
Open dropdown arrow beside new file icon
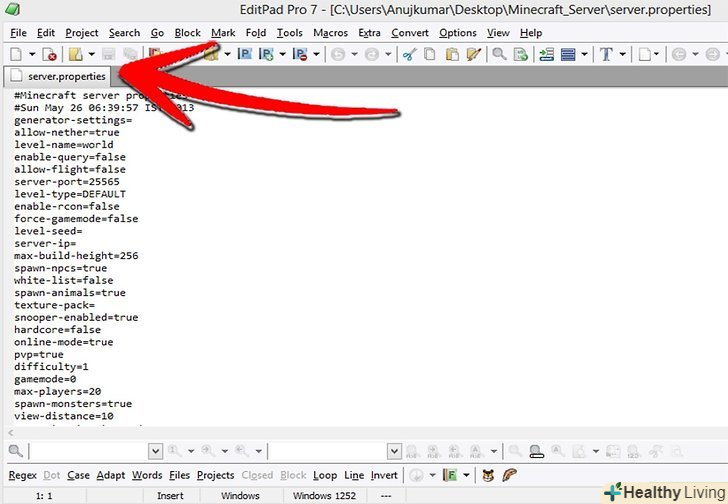tap(32, 54)
